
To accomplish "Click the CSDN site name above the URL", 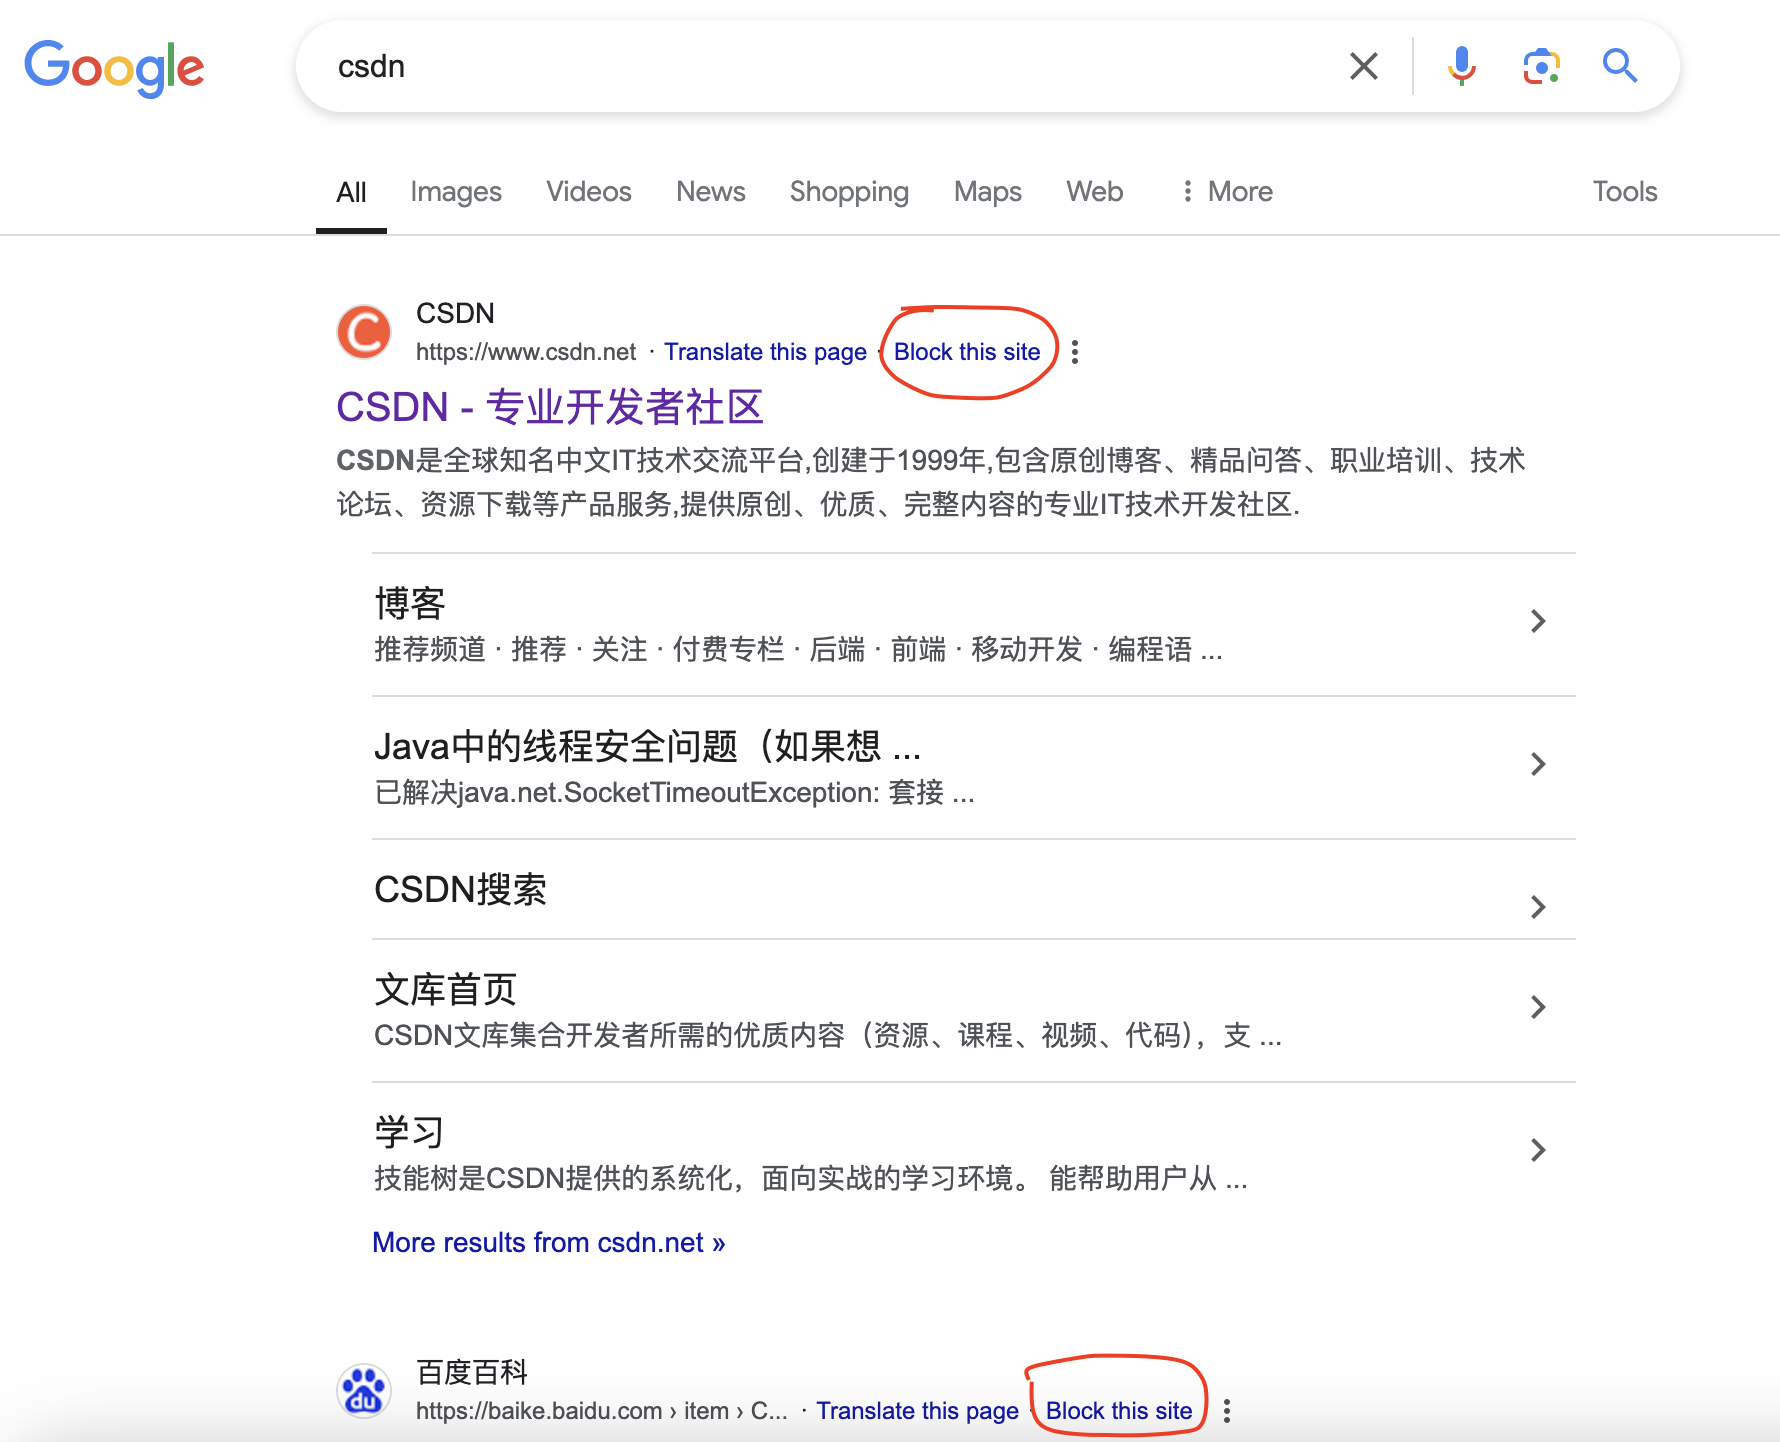I will pyautogui.click(x=455, y=313).
